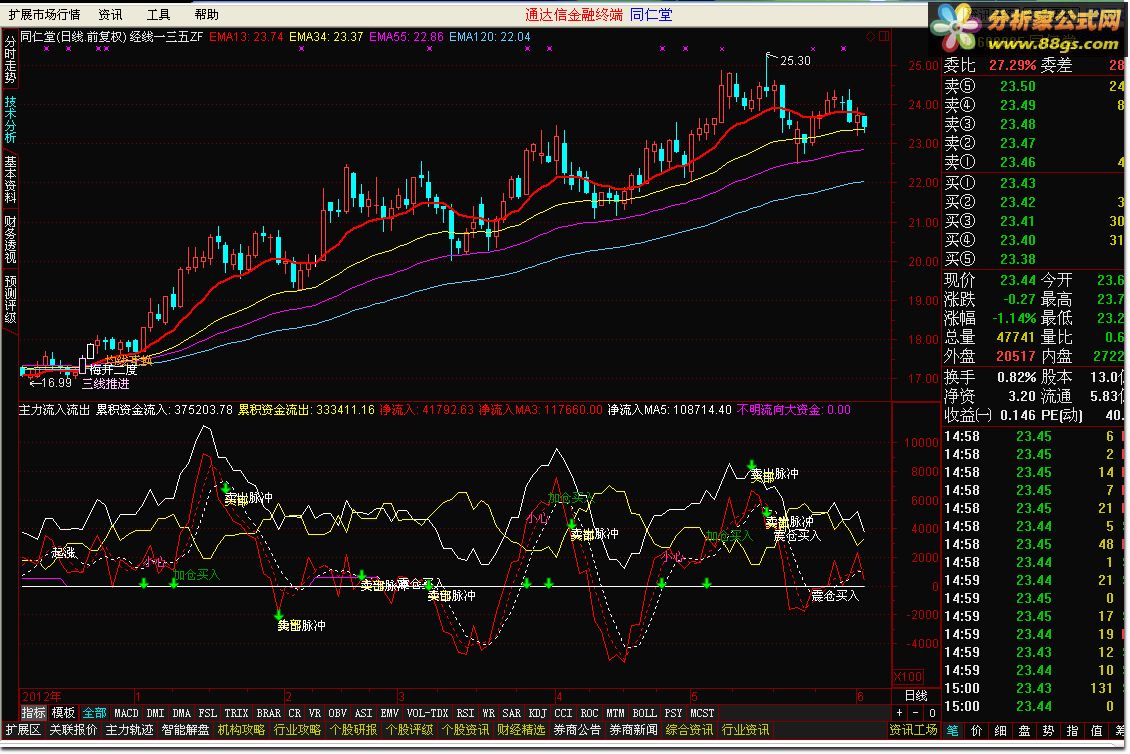The height and width of the screenshot is (754, 1130).
Task: Select the 全部 indicator filter
Action: tap(94, 713)
